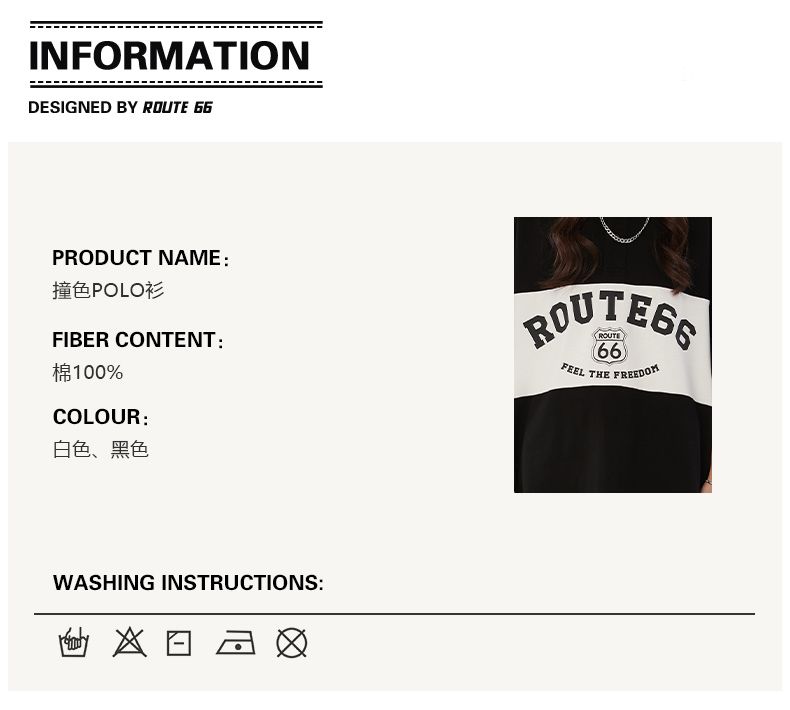Select the FIBER CONTENT label
The width and height of the screenshot is (790, 710).
134,340
